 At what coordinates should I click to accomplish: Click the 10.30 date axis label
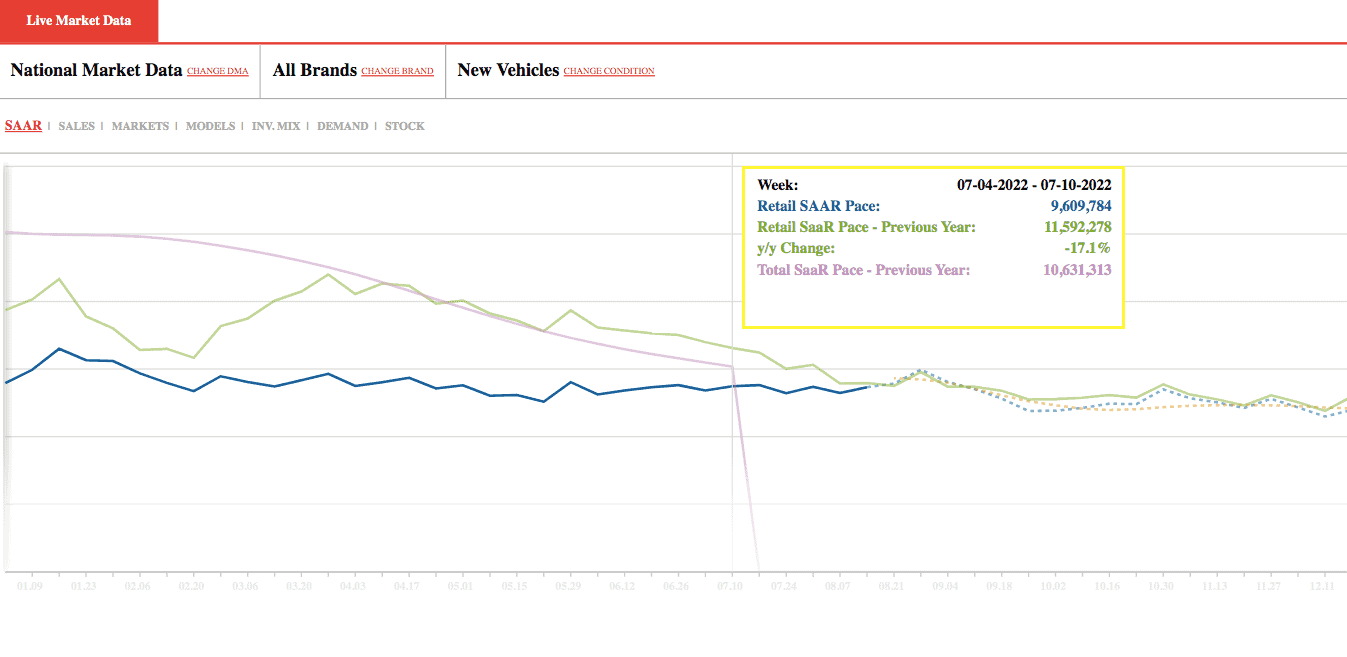point(1162,585)
